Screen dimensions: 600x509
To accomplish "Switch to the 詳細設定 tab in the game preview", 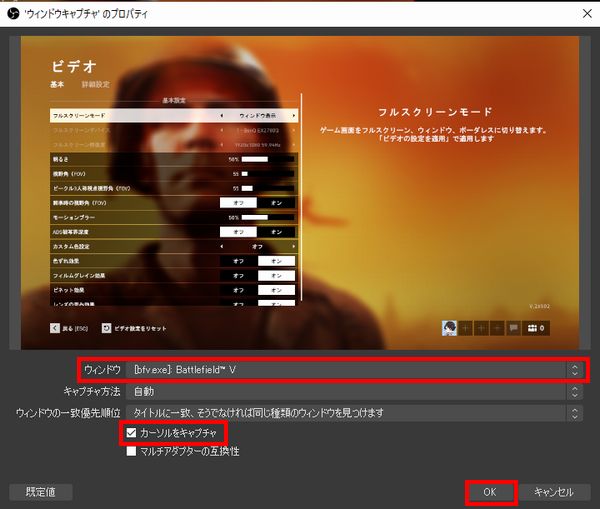I will (x=96, y=84).
